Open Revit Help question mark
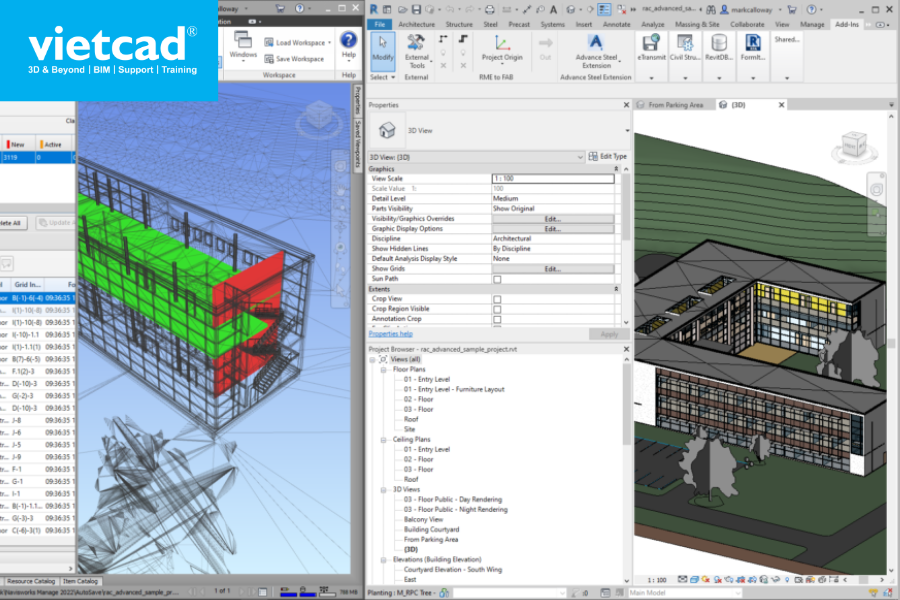This screenshot has height=600, width=900. coord(811,9)
